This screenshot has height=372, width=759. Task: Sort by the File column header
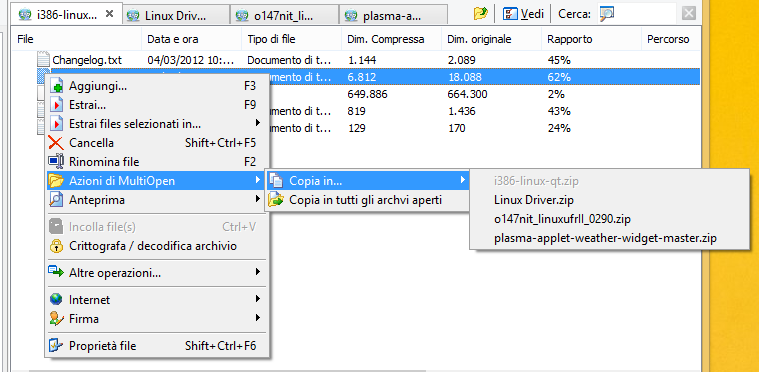click(x=76, y=39)
